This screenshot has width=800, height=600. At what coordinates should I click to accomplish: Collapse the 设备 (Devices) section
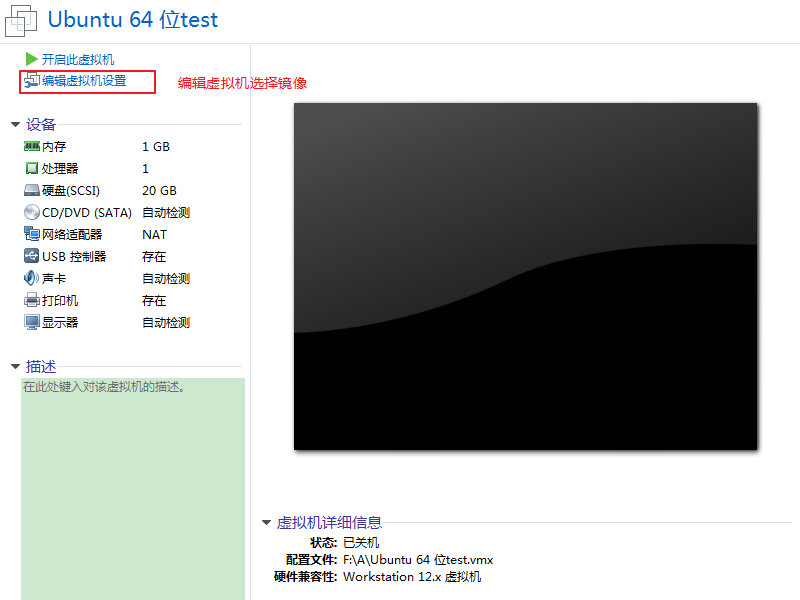(x=15, y=125)
